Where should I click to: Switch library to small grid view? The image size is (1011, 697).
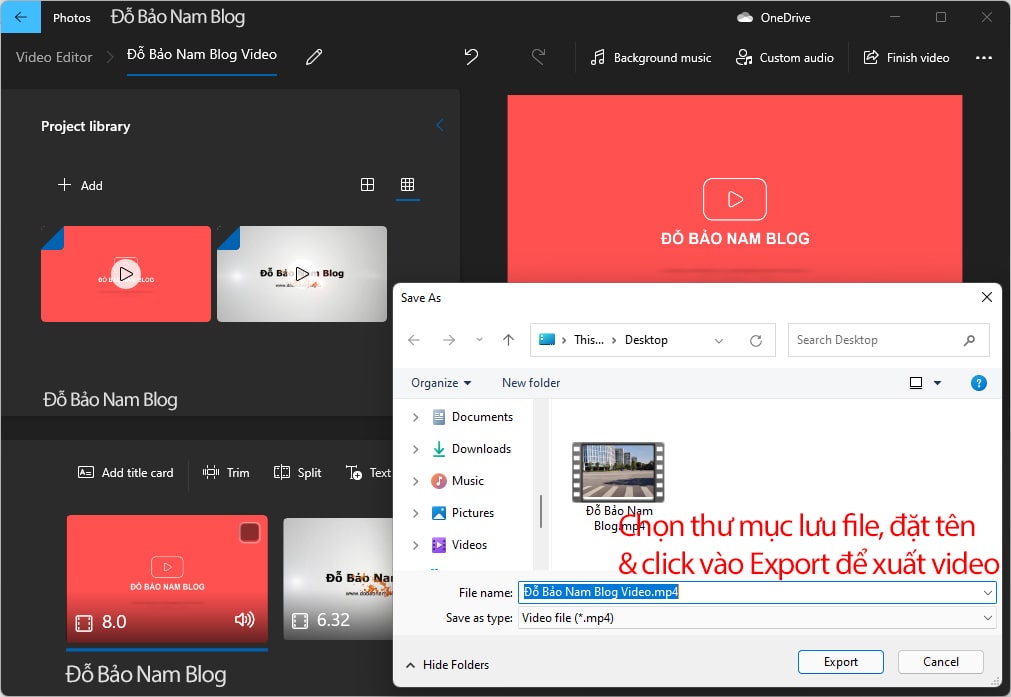tap(407, 185)
